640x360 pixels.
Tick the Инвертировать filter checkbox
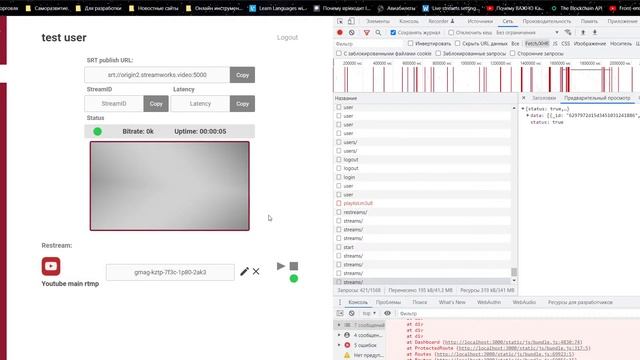tap(410, 43)
